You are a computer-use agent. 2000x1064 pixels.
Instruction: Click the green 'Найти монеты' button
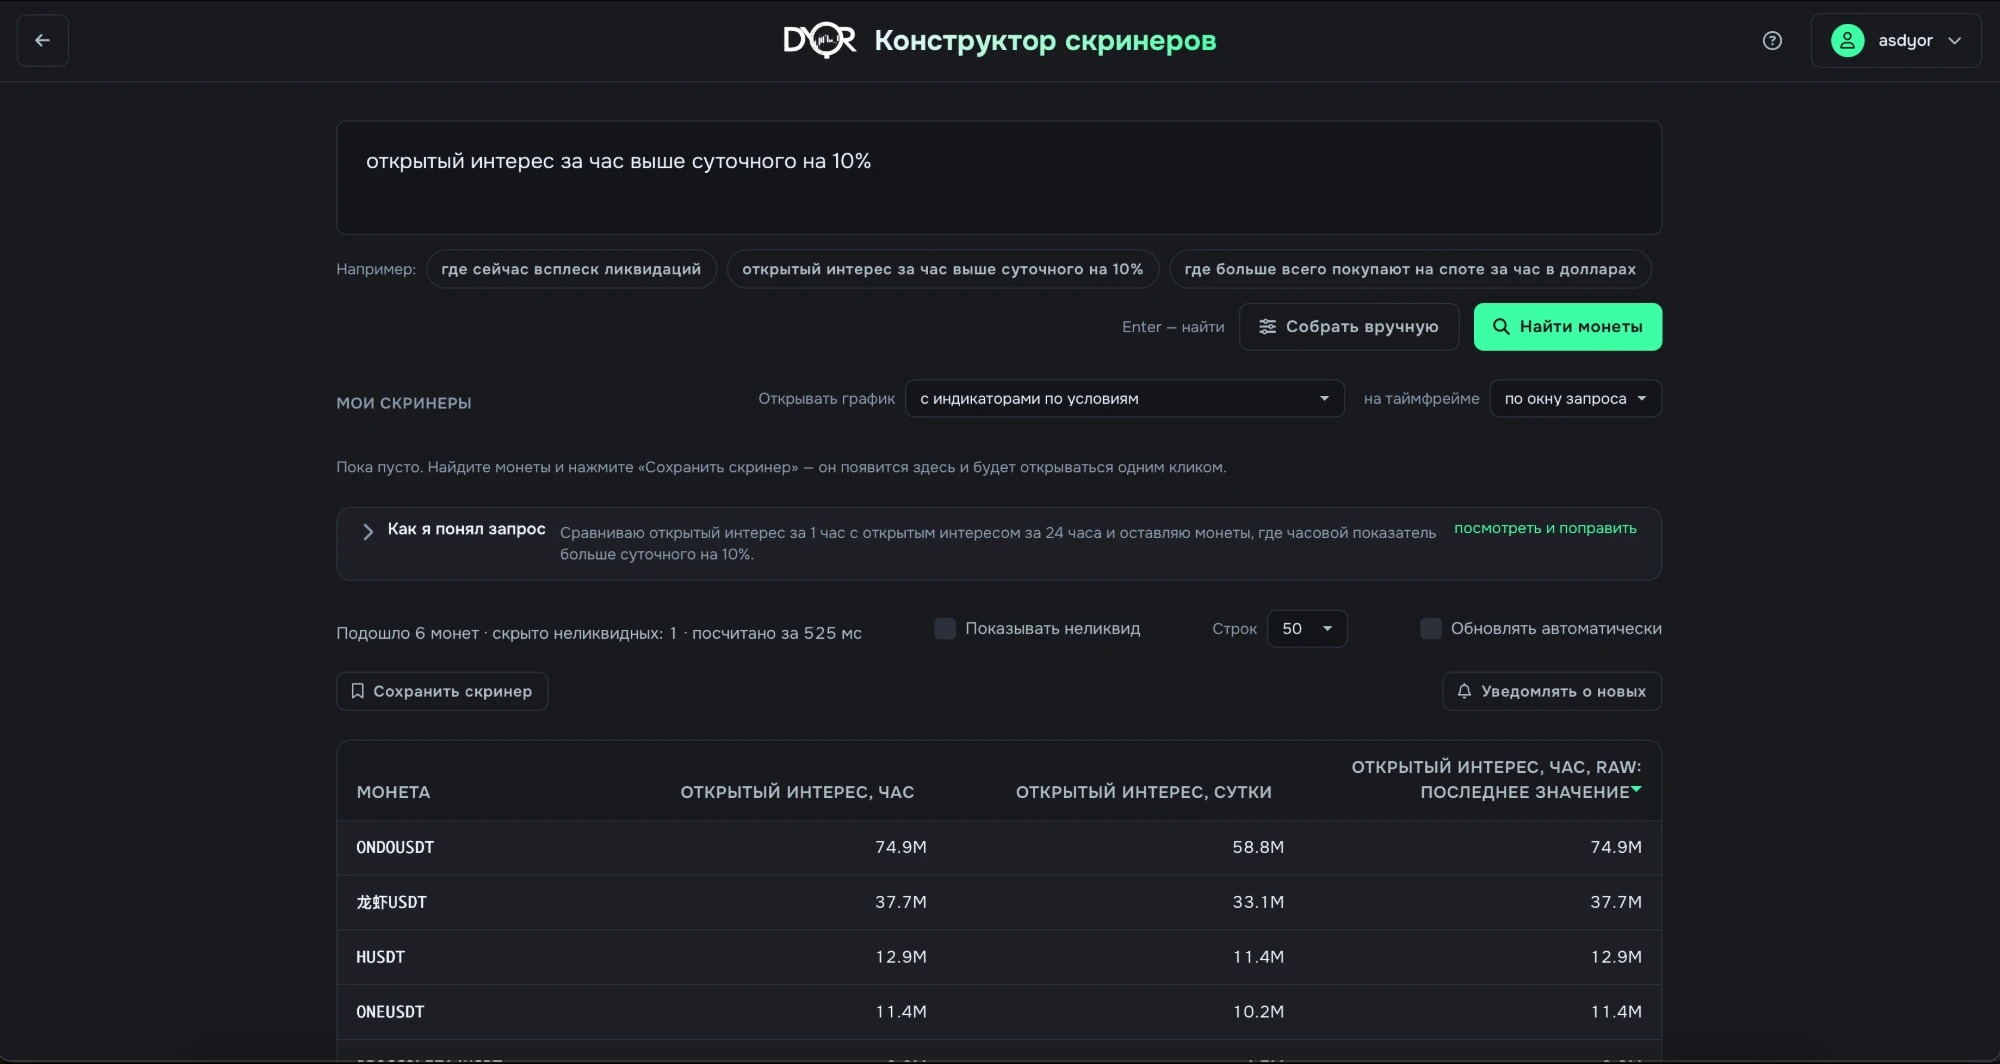tap(1568, 327)
